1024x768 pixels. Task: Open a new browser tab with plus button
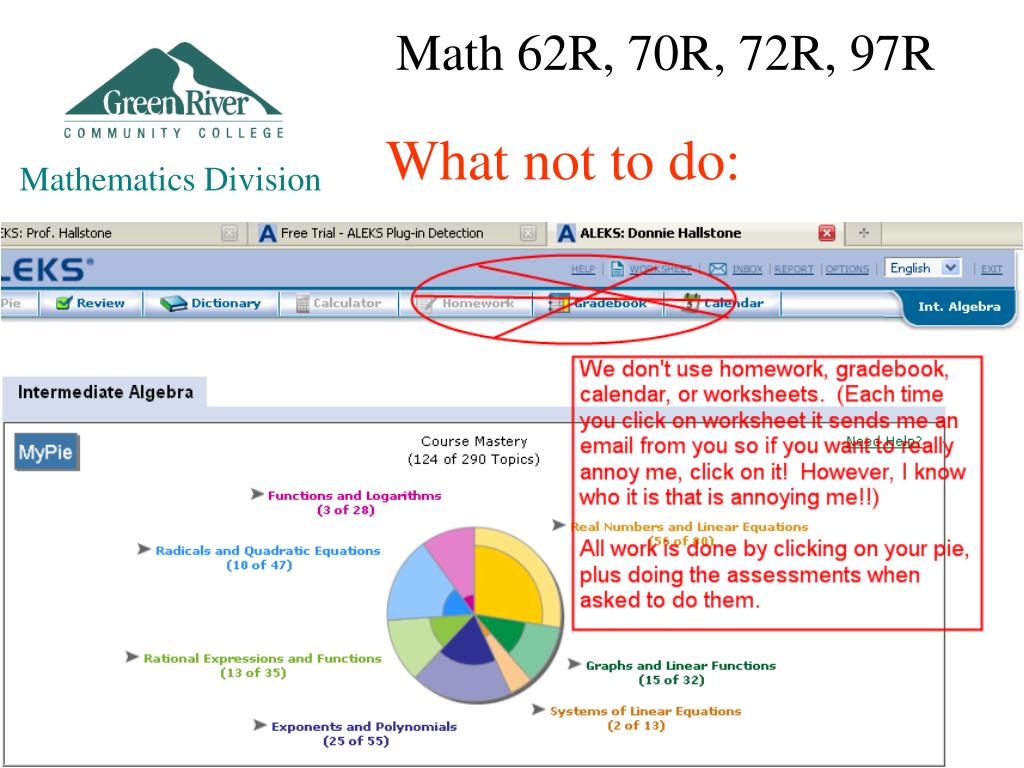click(864, 233)
